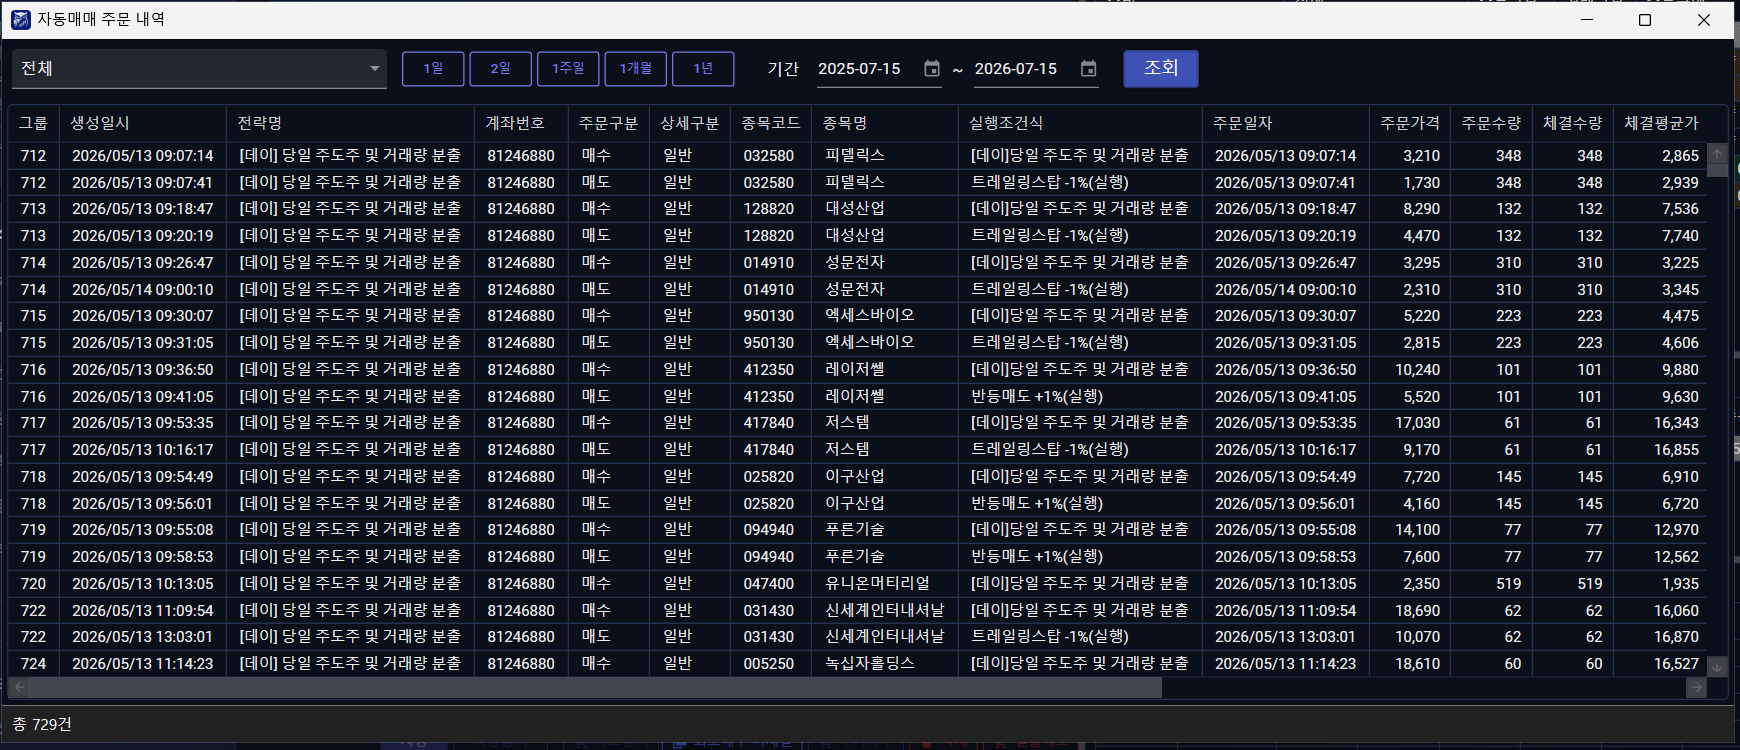Select stock code 412350 in 매수 row

(x=769, y=370)
